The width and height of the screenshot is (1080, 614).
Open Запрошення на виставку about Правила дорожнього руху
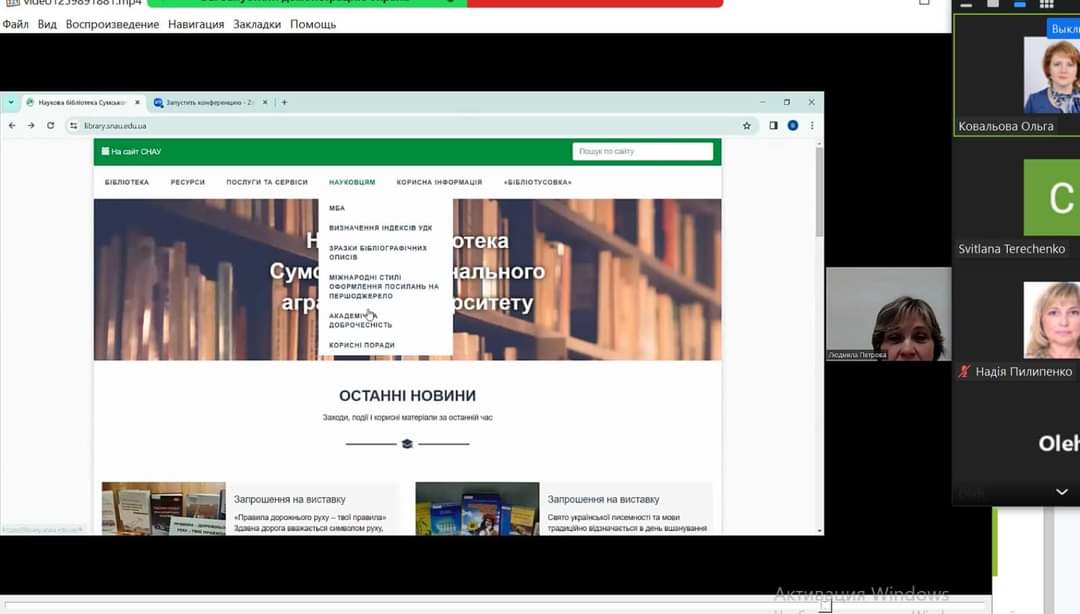pyautogui.click(x=289, y=499)
